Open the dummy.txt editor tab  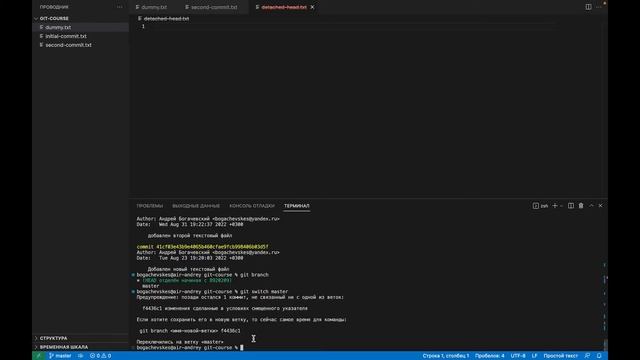click(x=151, y=7)
